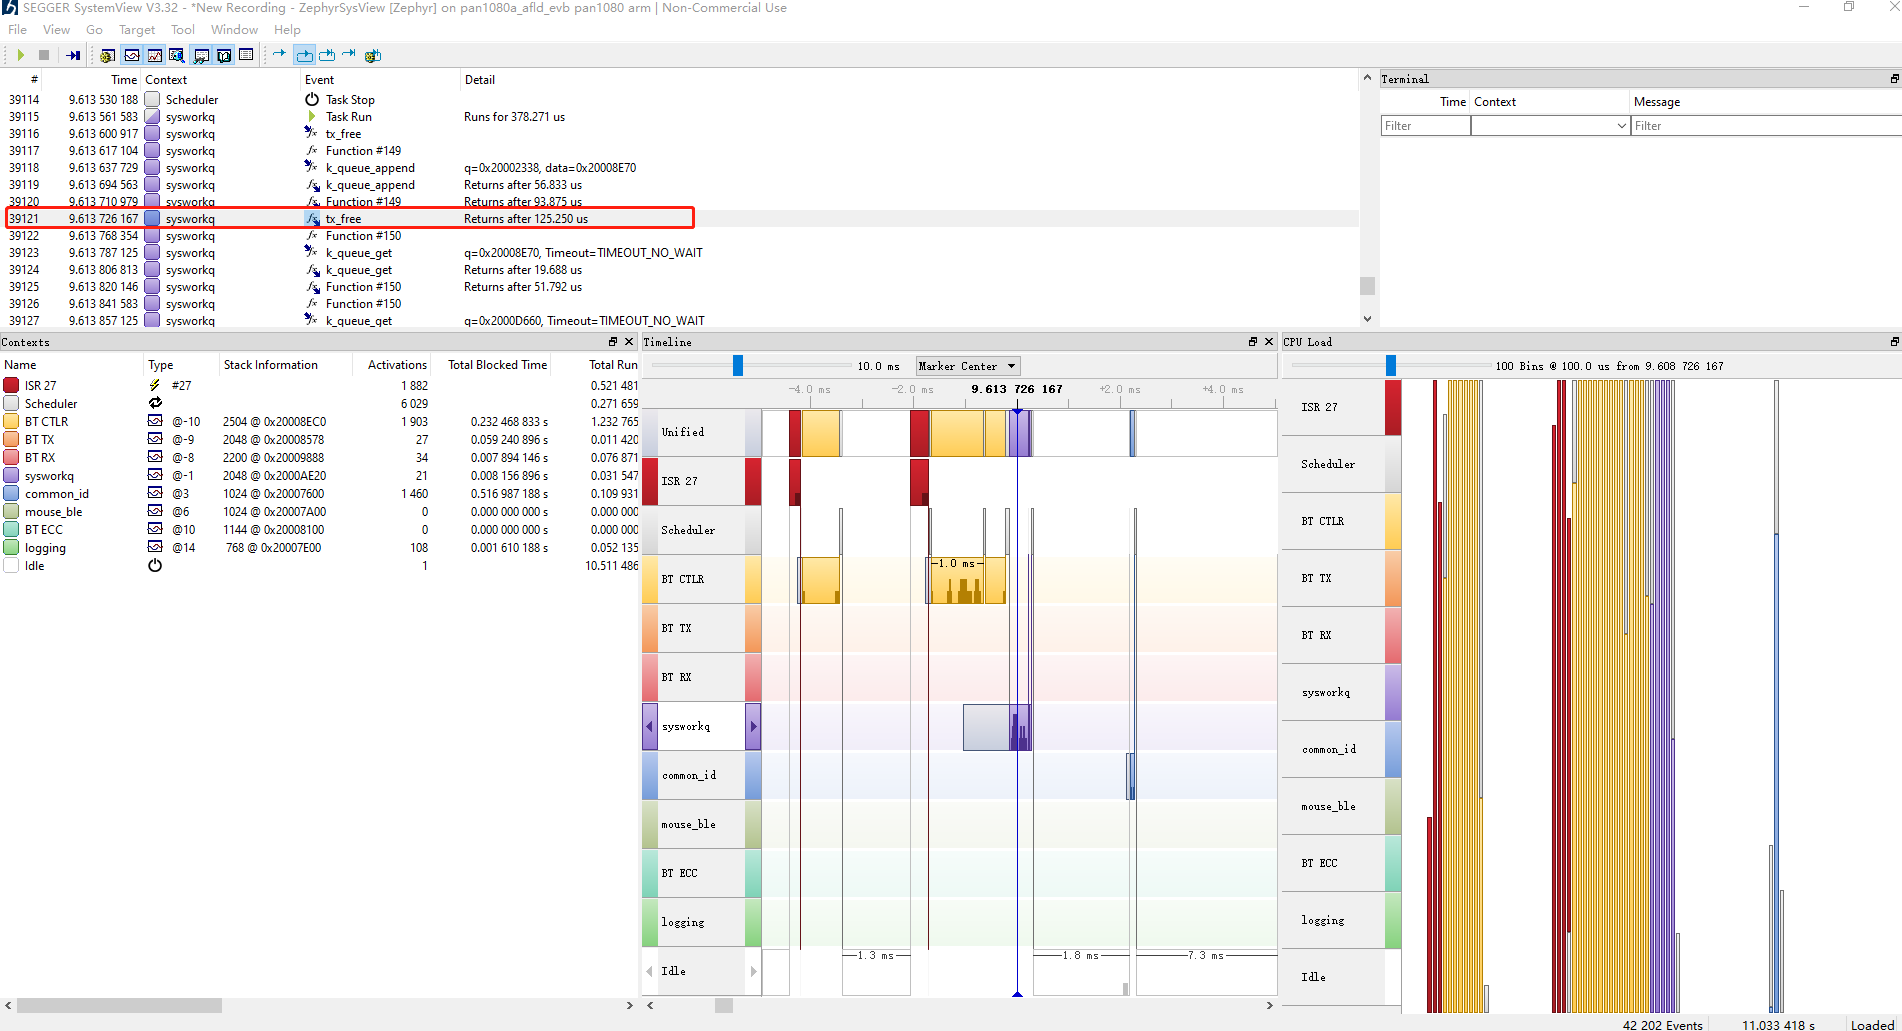
Task: Float the Contexts panel with undock icon
Action: point(613,342)
